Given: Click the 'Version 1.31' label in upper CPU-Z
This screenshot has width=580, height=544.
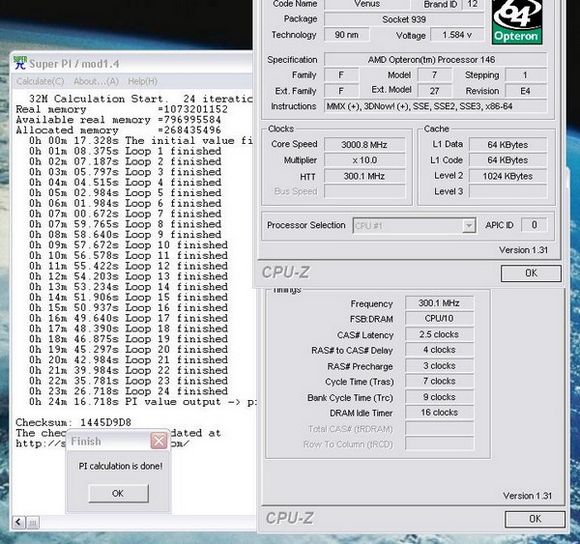Looking at the screenshot, I should 523,250.
